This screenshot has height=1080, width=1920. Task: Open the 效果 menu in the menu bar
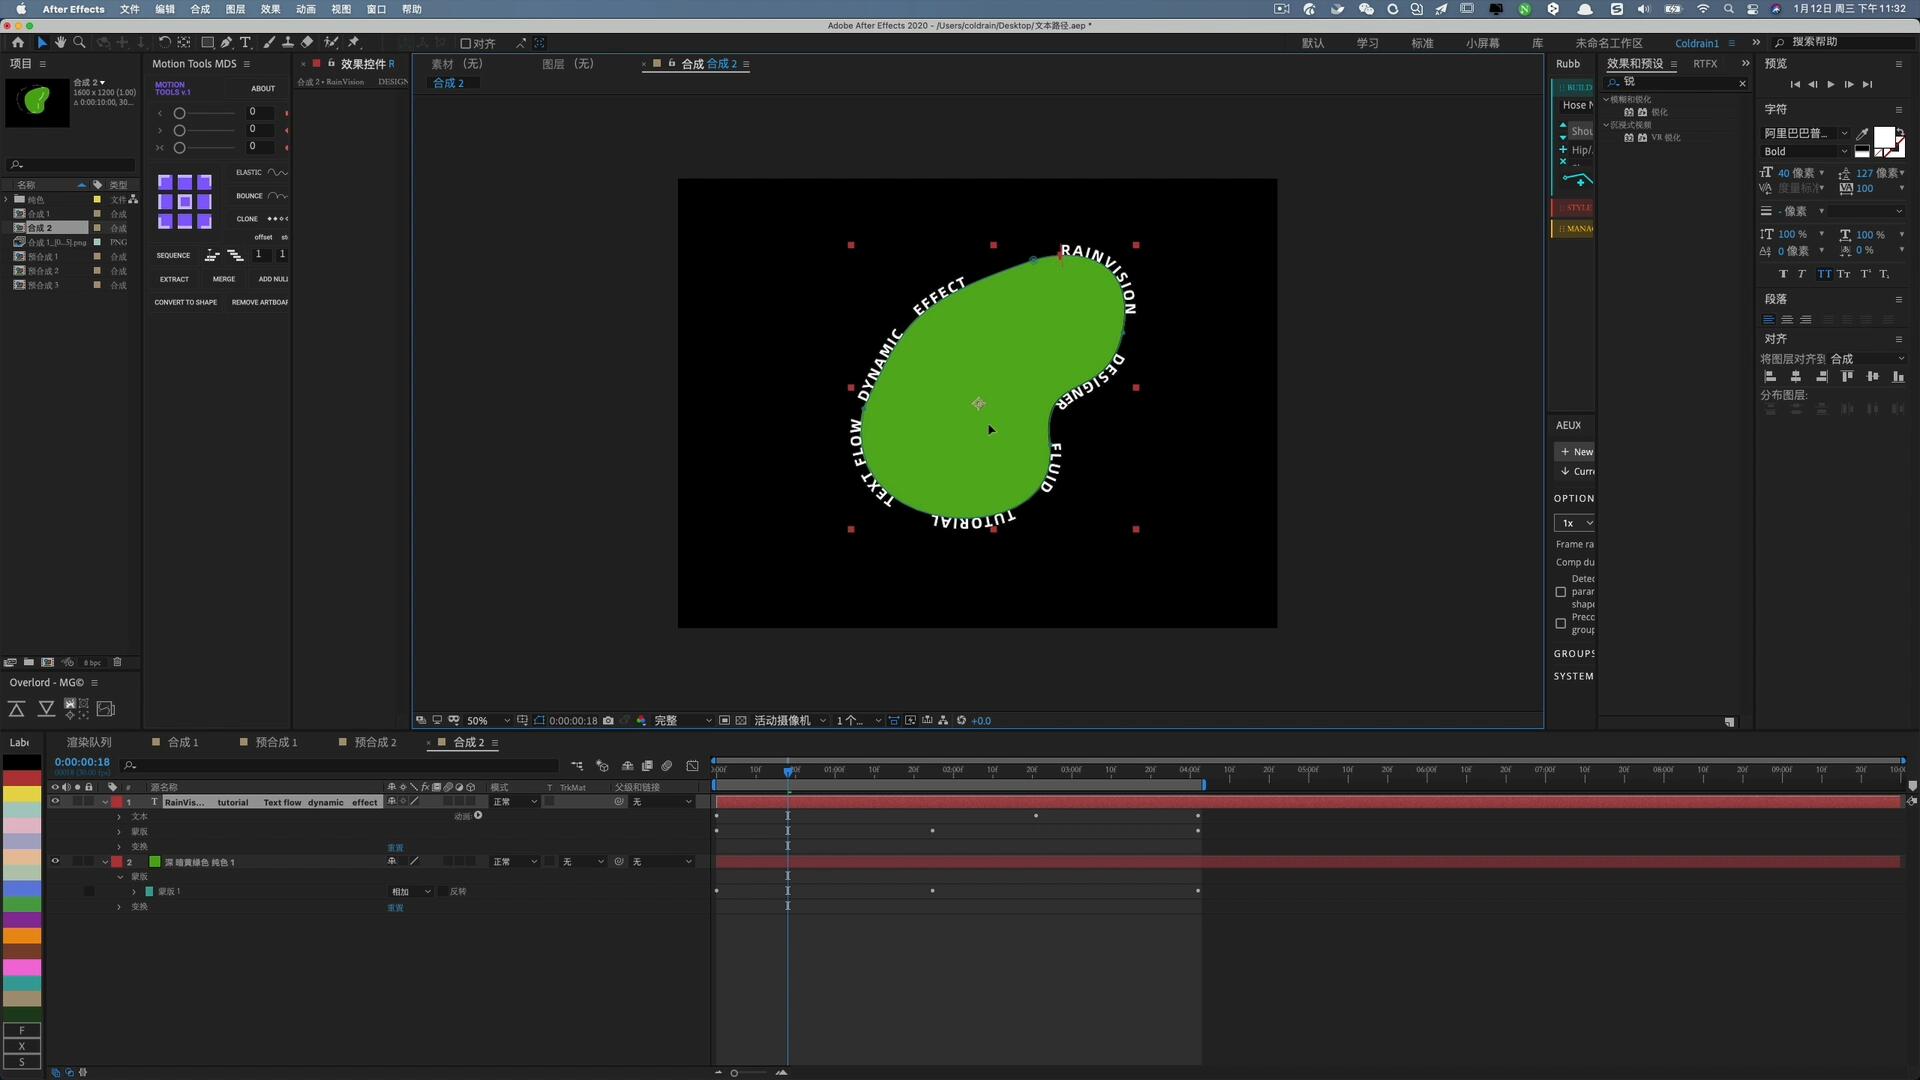pos(270,9)
